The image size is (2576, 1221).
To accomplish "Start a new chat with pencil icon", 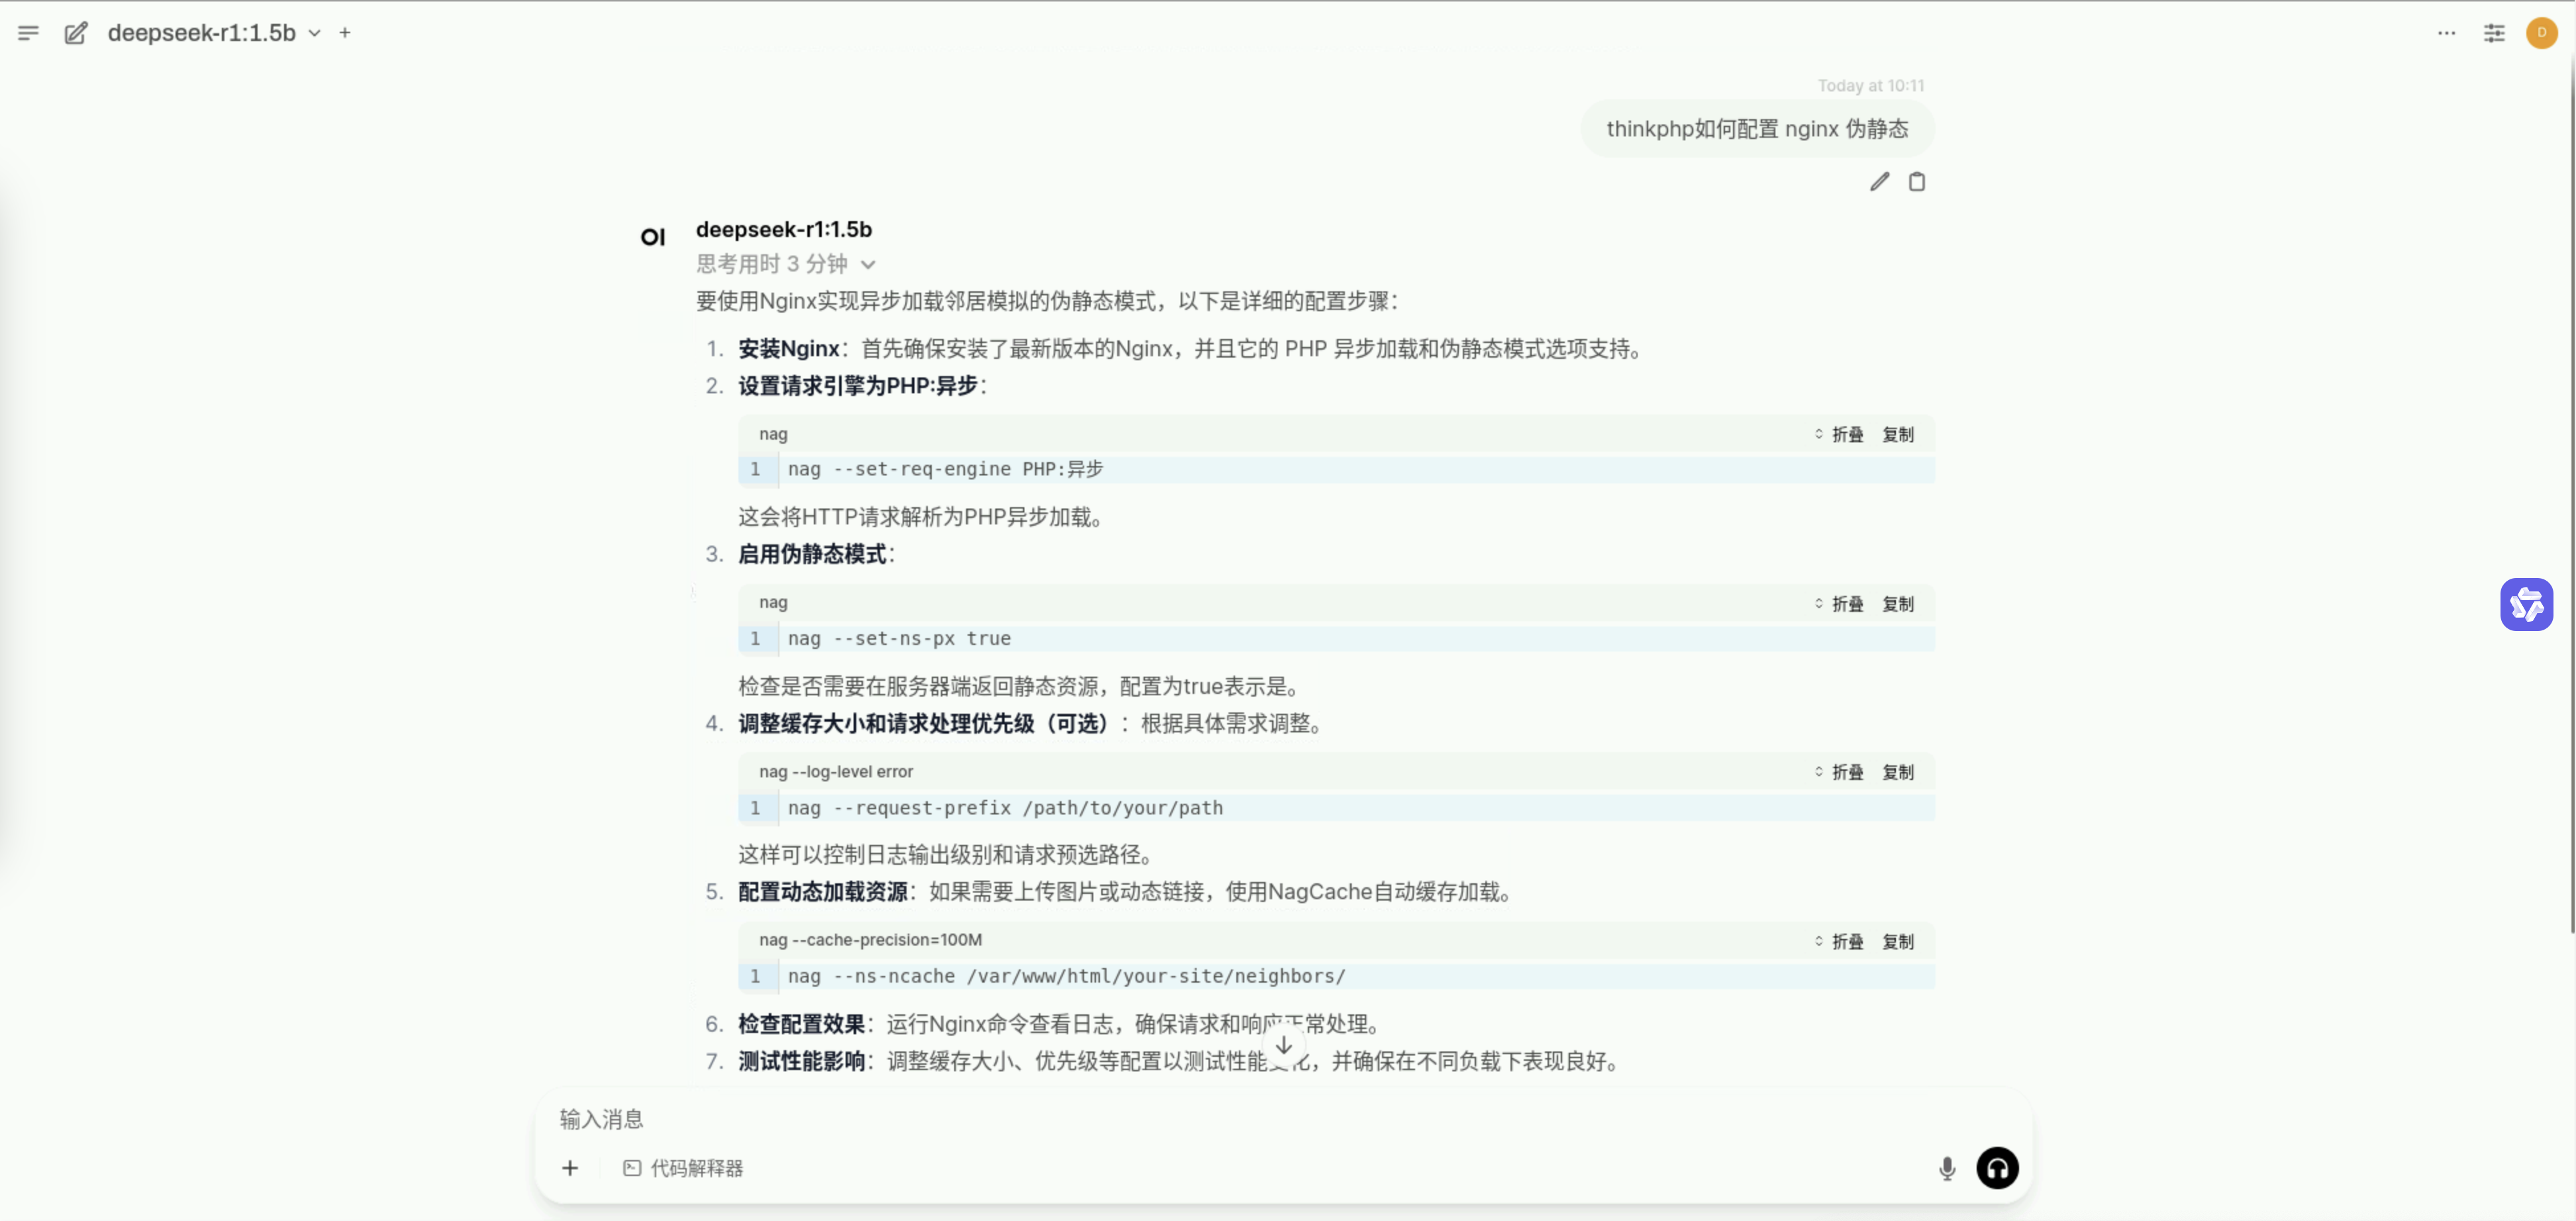I will 76,33.
